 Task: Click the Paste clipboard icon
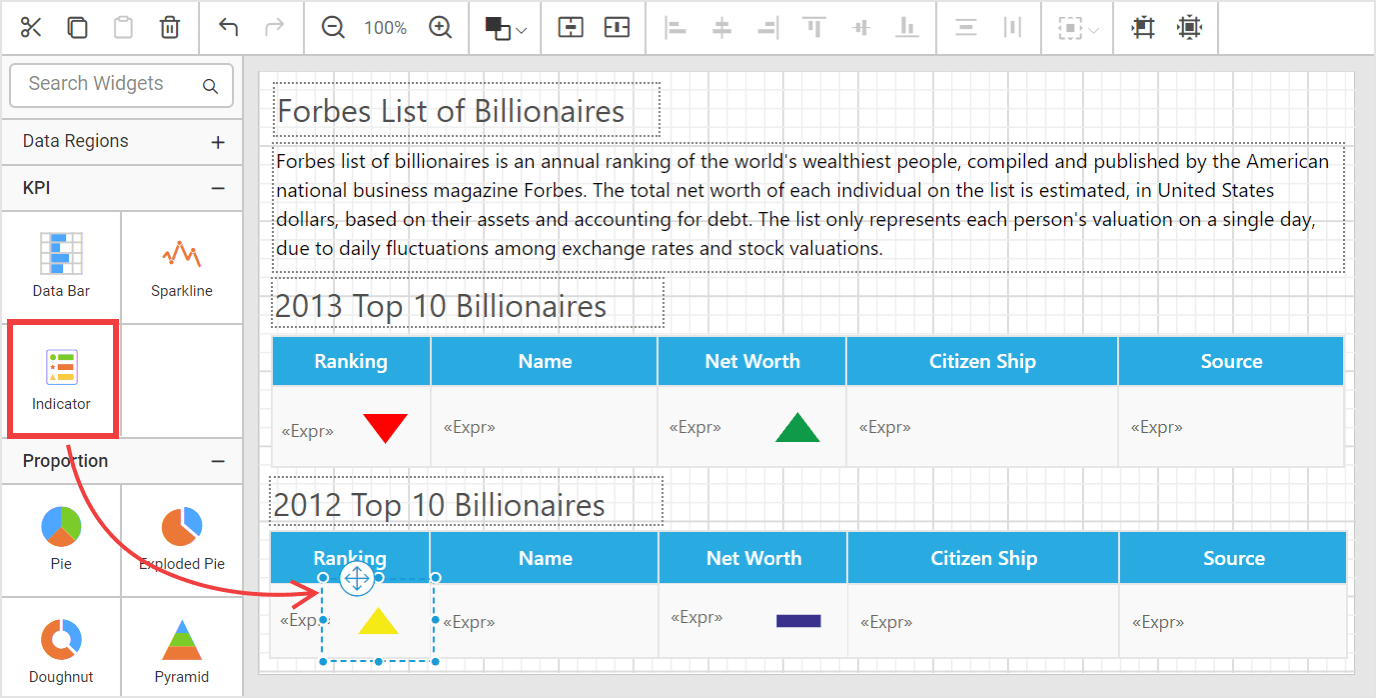(x=123, y=27)
